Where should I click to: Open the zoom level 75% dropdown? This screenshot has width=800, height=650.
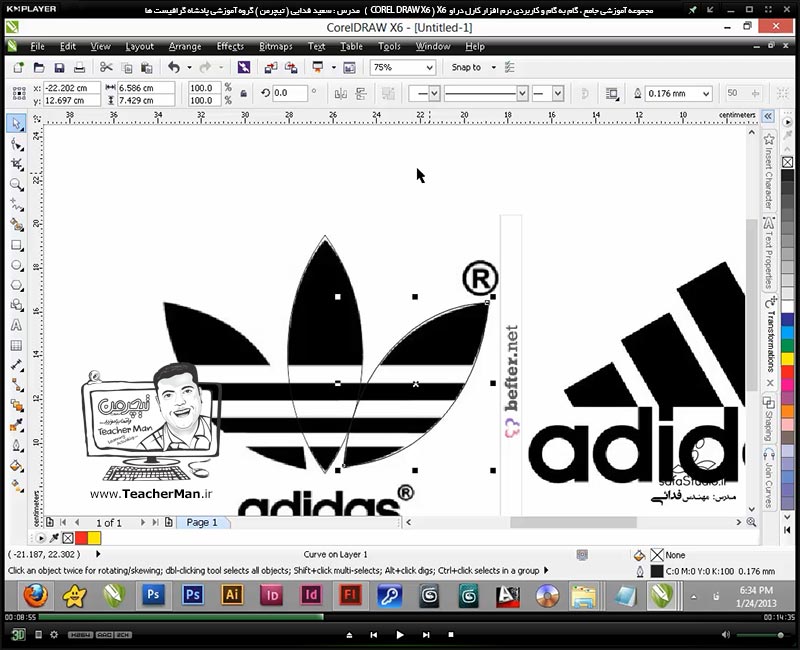[x=430, y=67]
